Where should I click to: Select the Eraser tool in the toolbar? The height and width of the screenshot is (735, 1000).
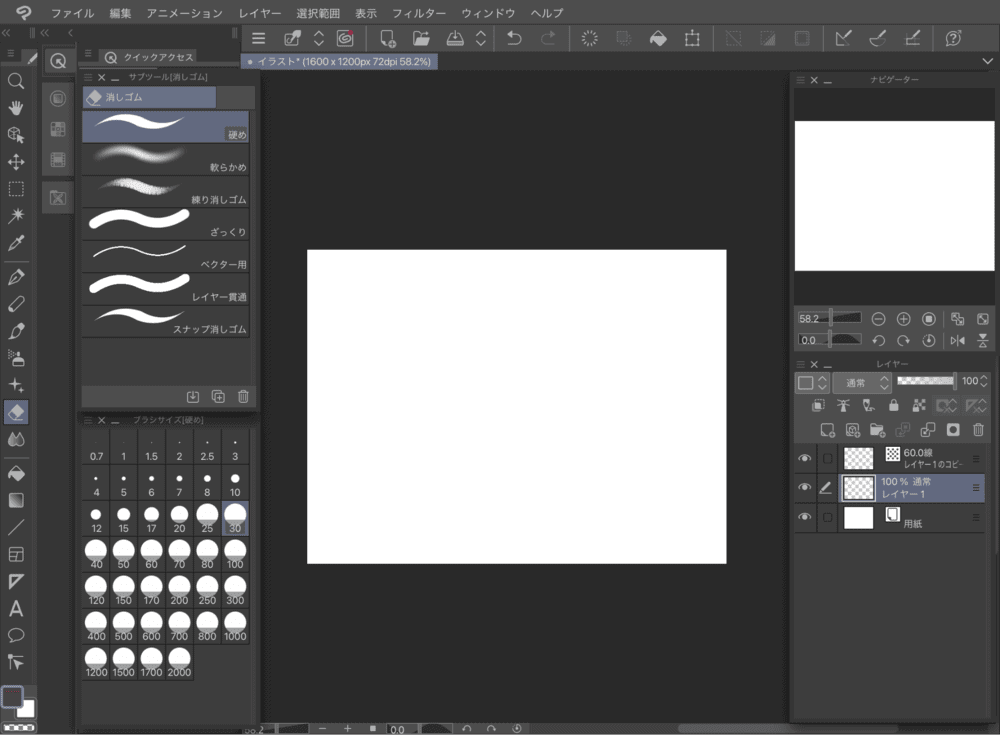(x=16, y=412)
